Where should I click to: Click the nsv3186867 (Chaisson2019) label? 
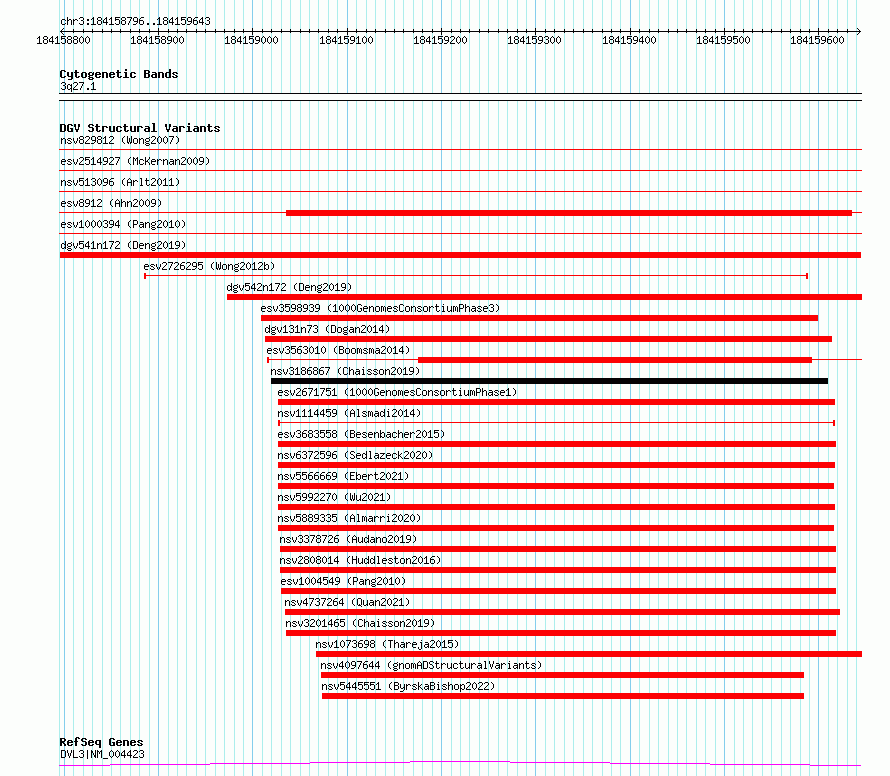(x=345, y=371)
